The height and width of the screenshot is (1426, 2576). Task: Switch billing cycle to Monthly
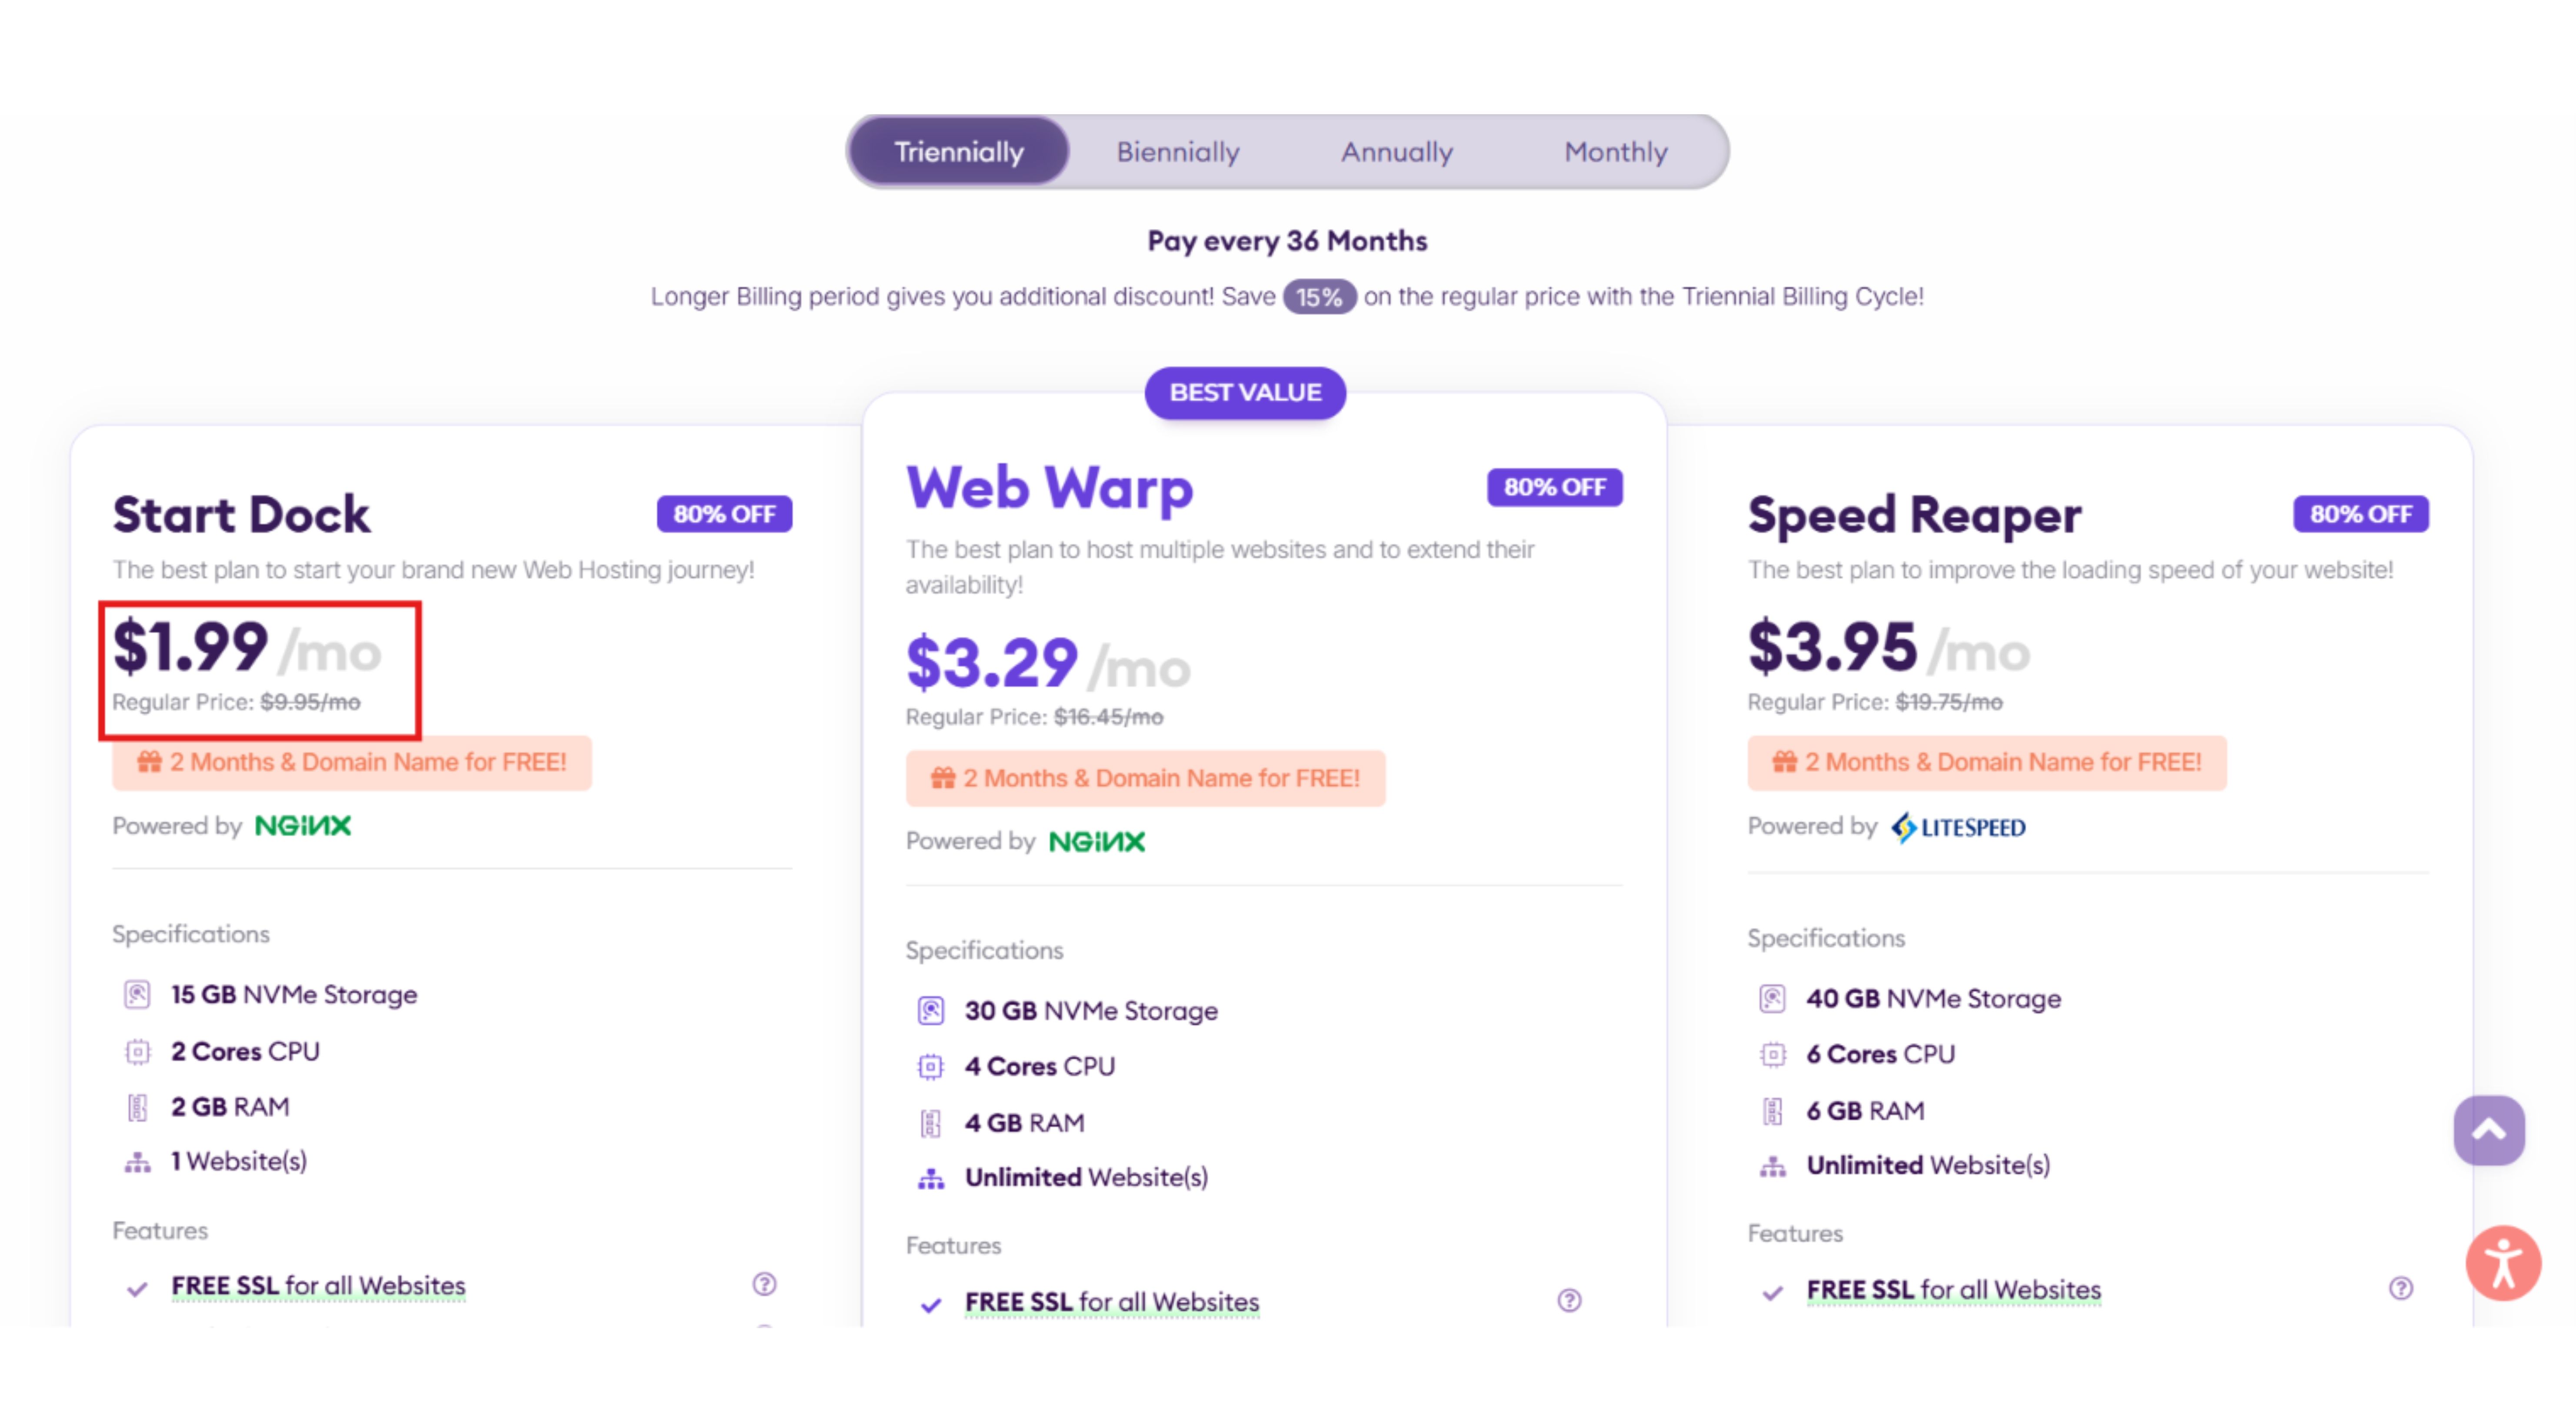[1615, 152]
